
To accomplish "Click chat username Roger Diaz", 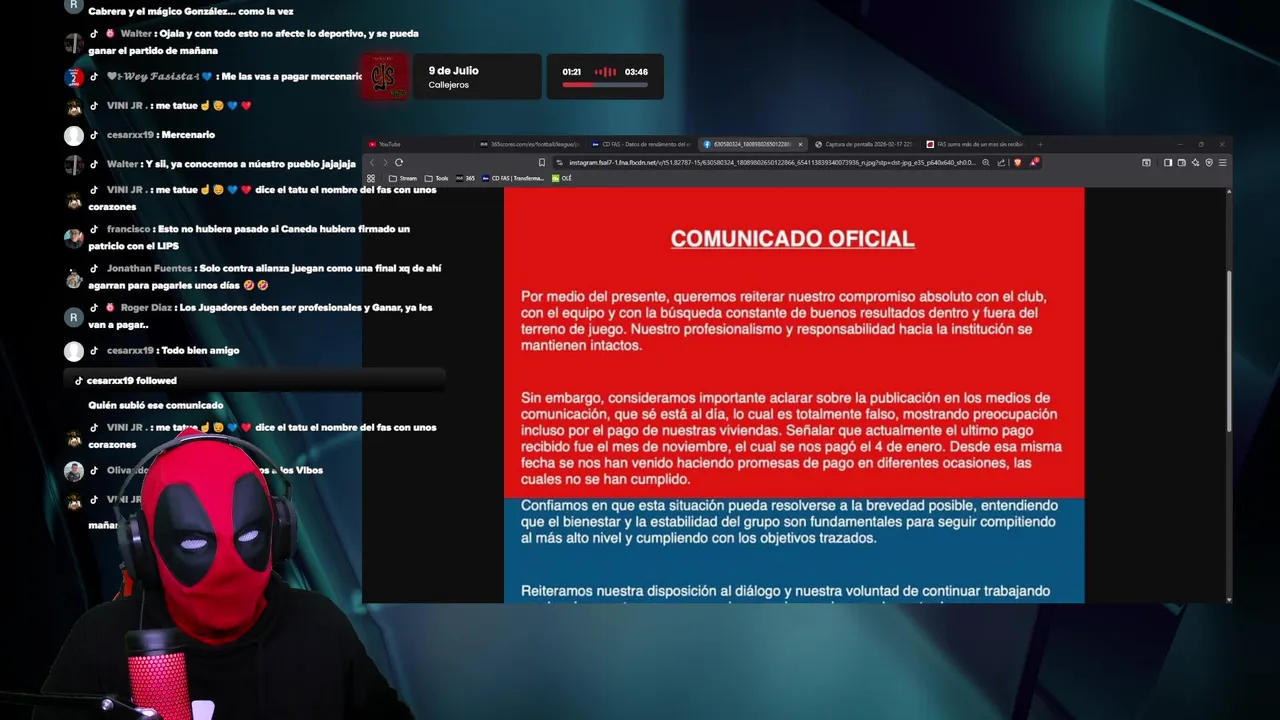I will pos(146,307).
